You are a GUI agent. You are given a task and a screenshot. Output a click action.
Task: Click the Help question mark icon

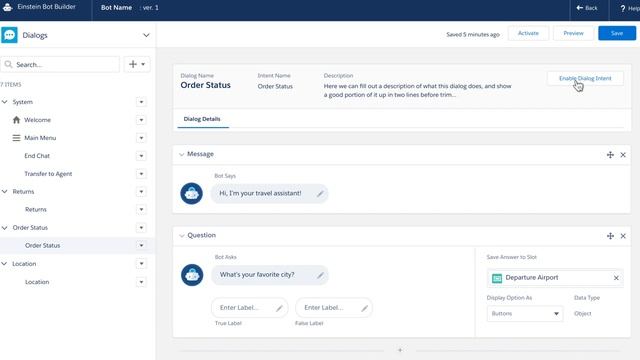coord(623,8)
